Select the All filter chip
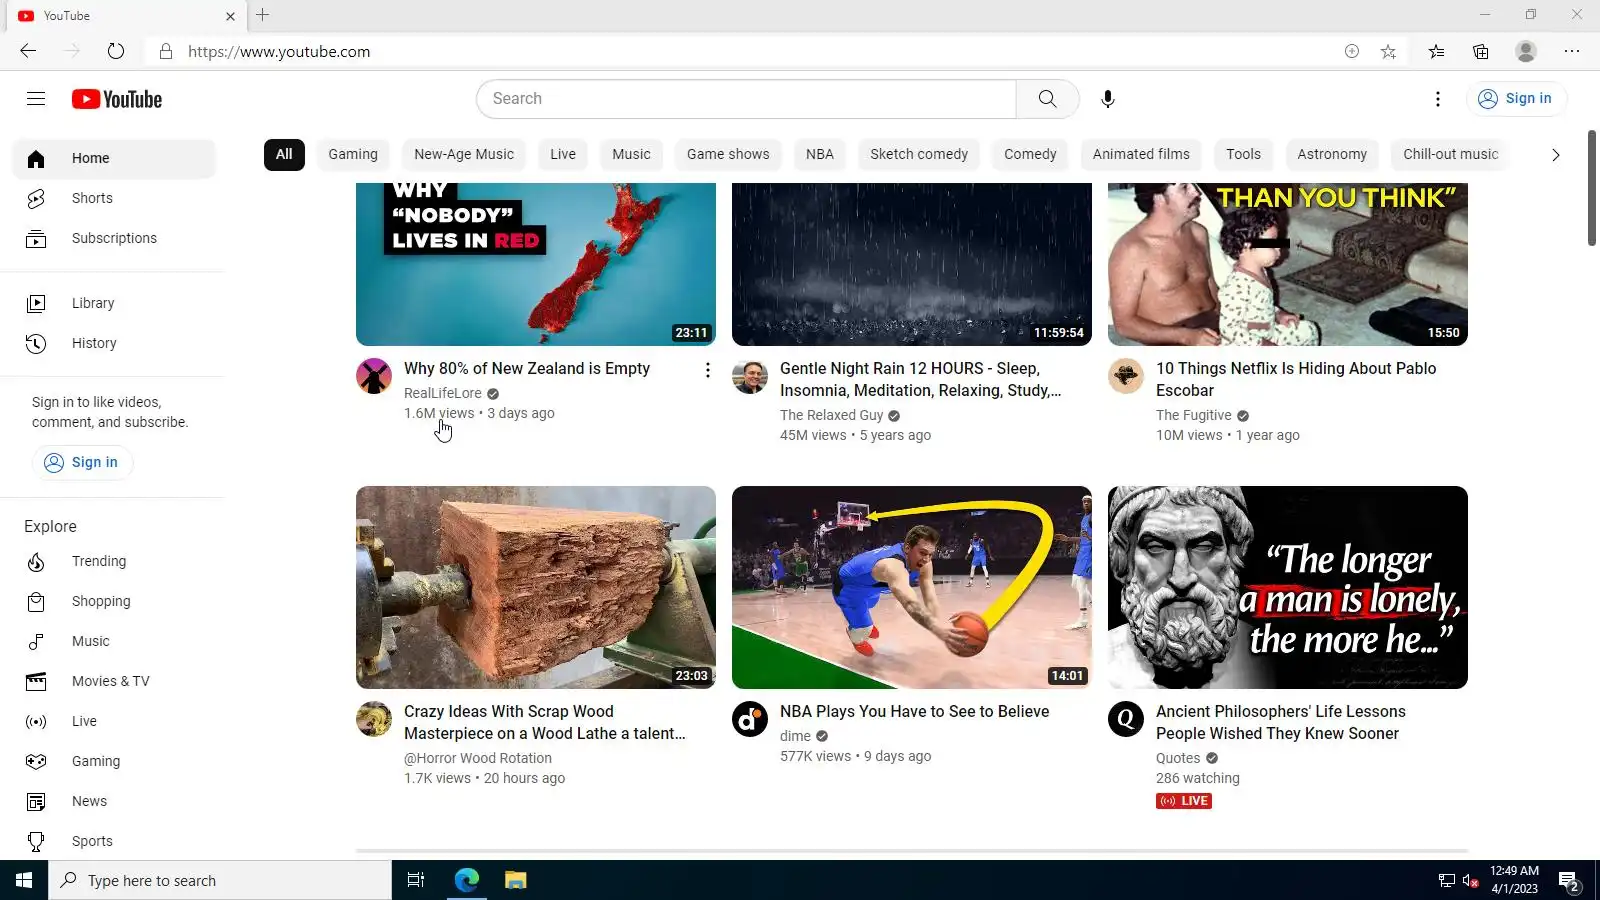 pyautogui.click(x=284, y=154)
